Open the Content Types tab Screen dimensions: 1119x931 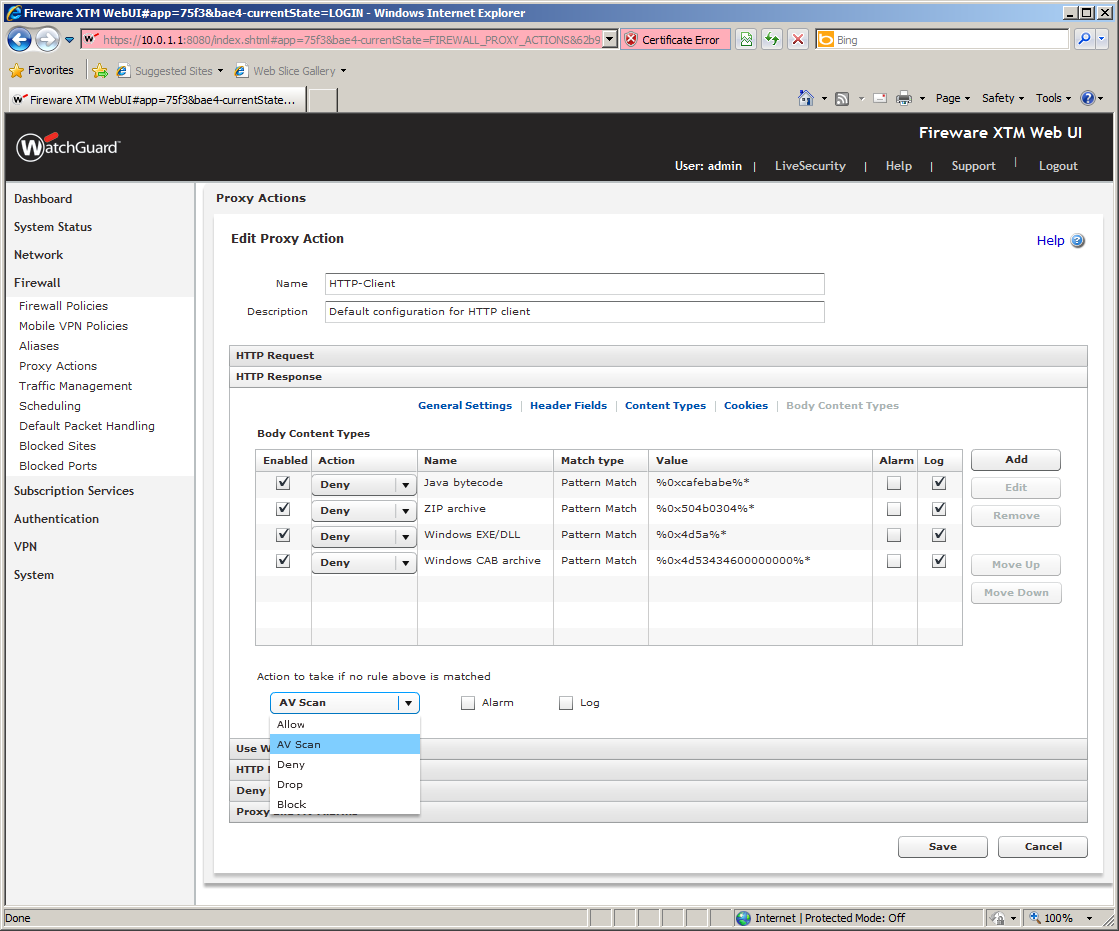click(x=665, y=405)
